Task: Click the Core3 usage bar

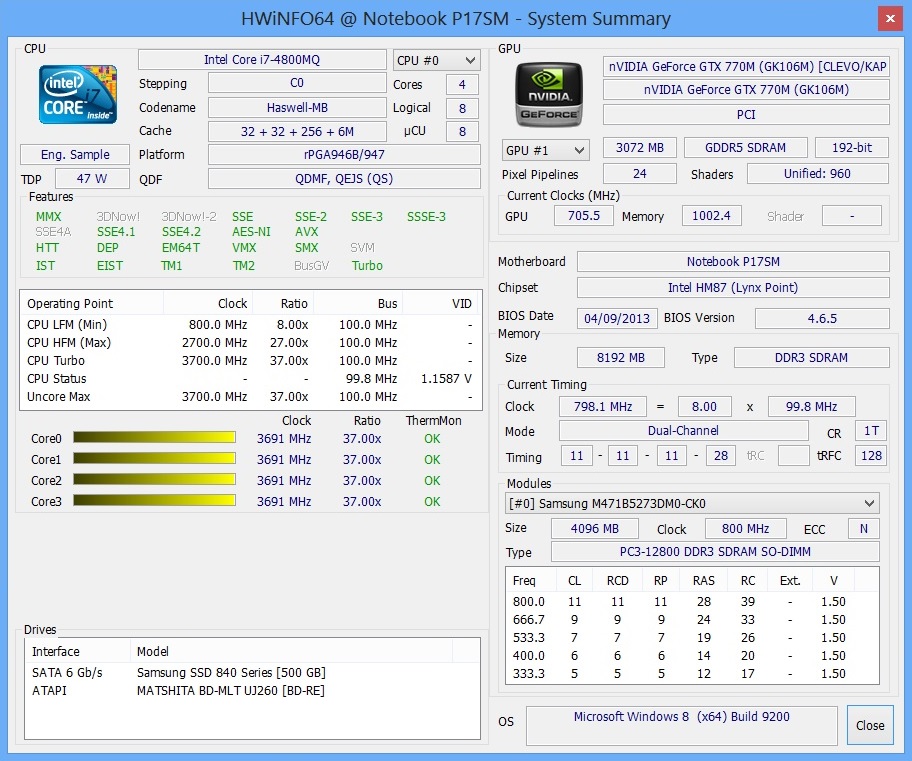Action: 154,501
